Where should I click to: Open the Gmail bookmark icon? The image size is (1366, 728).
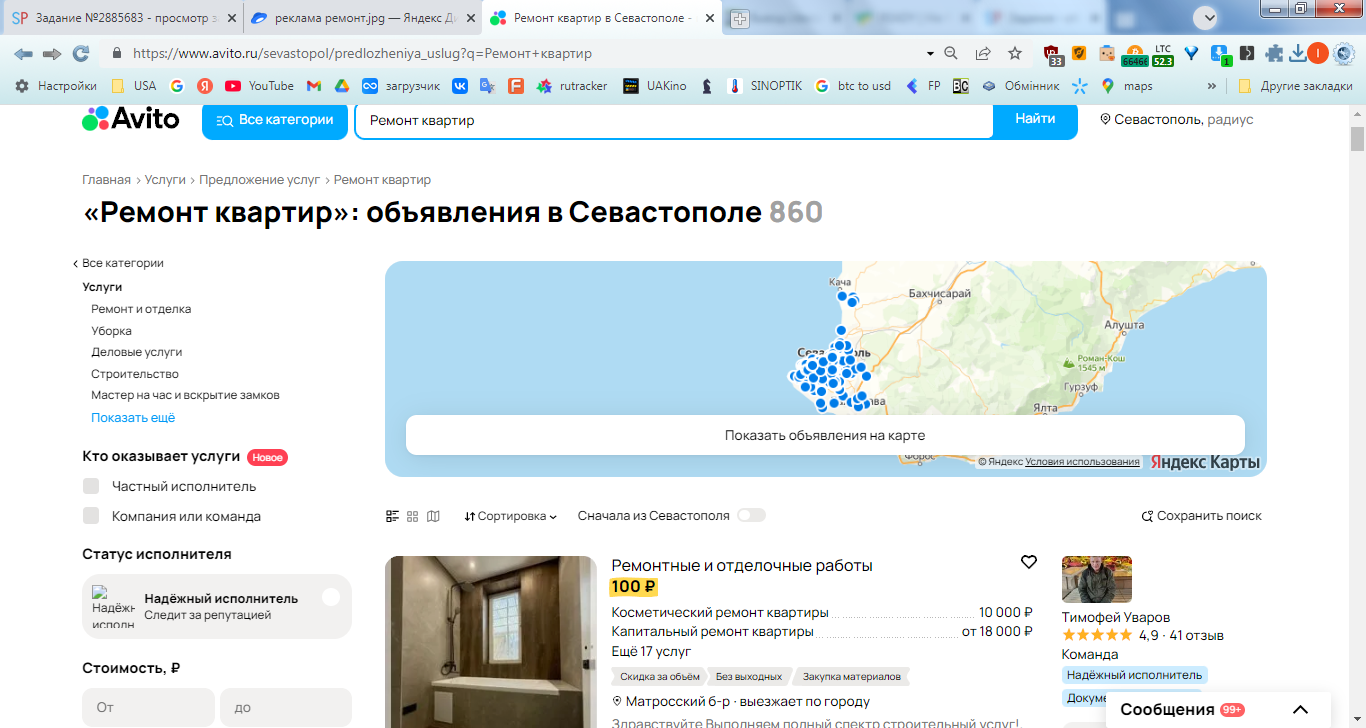314,86
